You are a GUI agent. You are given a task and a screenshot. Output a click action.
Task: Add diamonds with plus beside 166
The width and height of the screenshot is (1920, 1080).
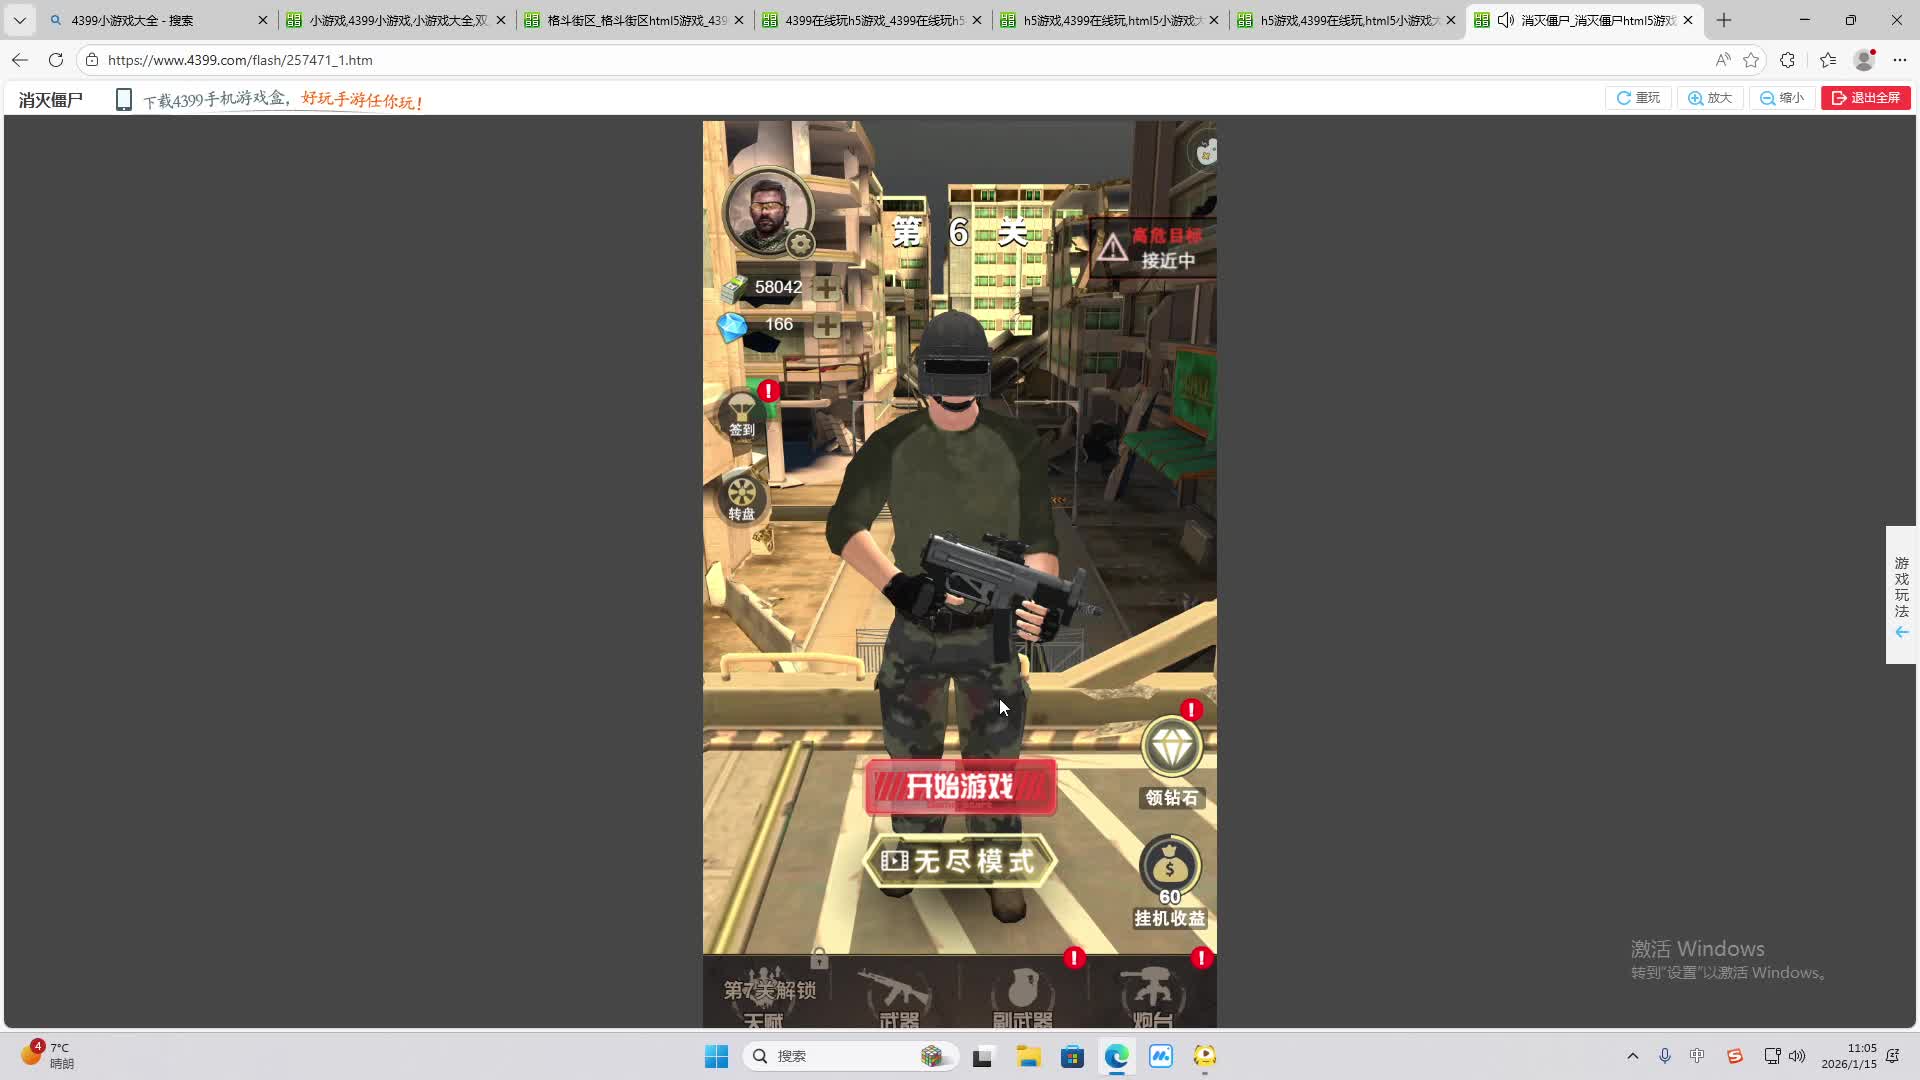pos(826,325)
